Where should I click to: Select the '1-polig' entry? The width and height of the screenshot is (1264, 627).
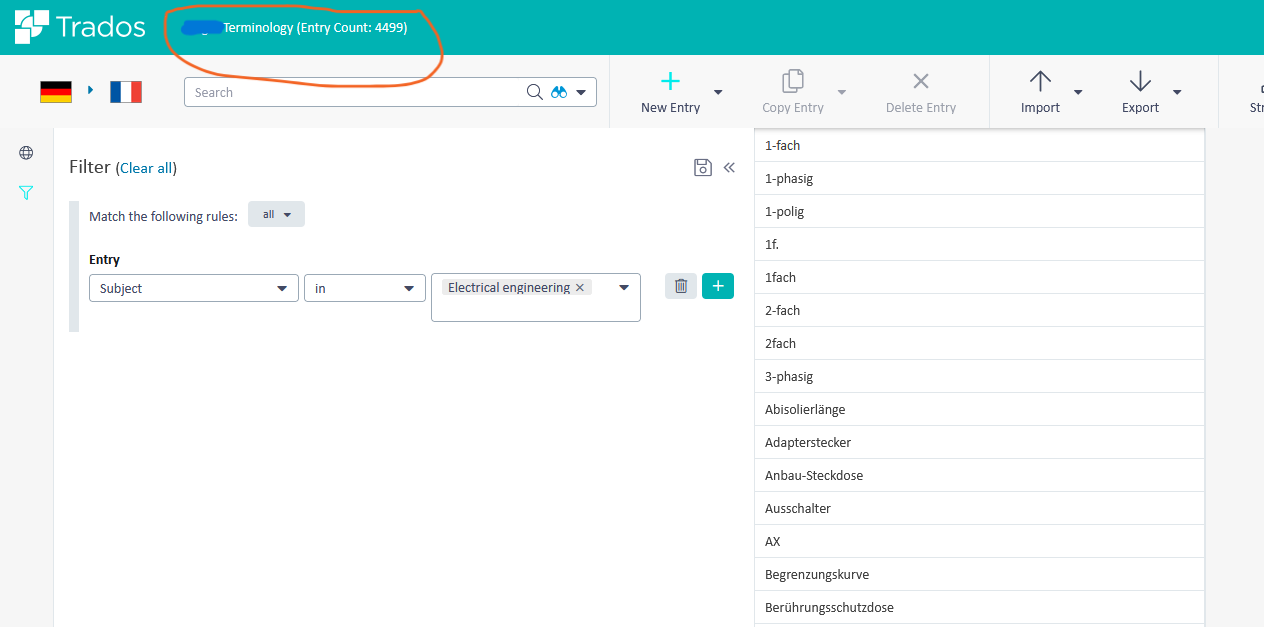[x=979, y=211]
